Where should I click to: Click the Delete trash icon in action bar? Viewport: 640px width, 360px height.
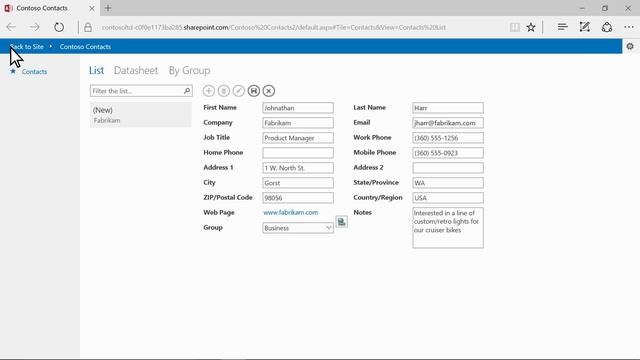tap(224, 91)
